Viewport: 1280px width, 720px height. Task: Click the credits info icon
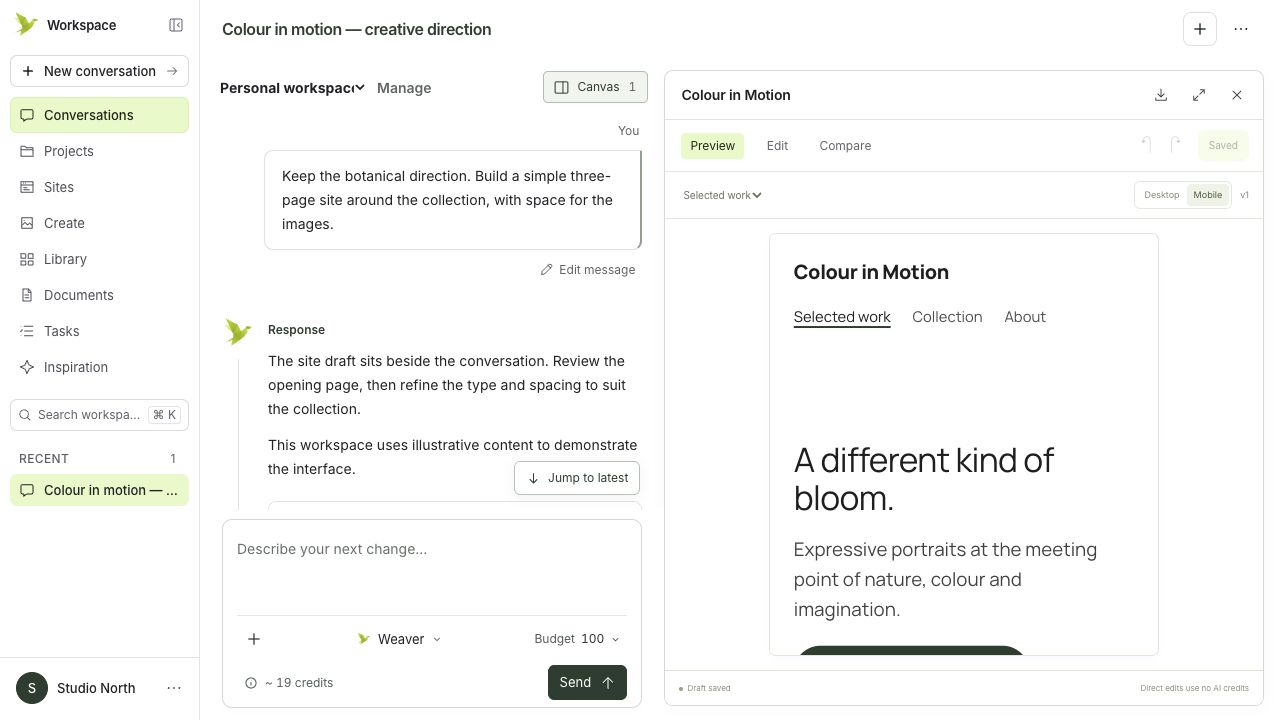pos(251,683)
